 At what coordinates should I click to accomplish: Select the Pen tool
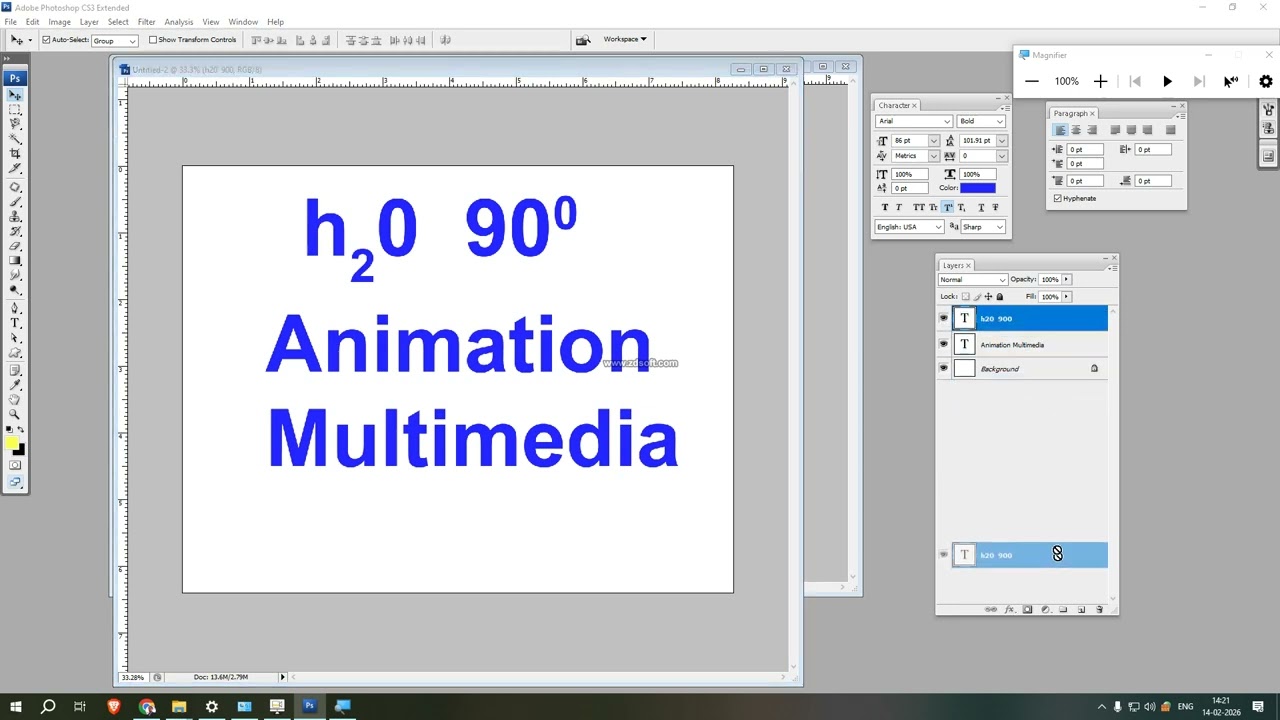pyautogui.click(x=15, y=308)
